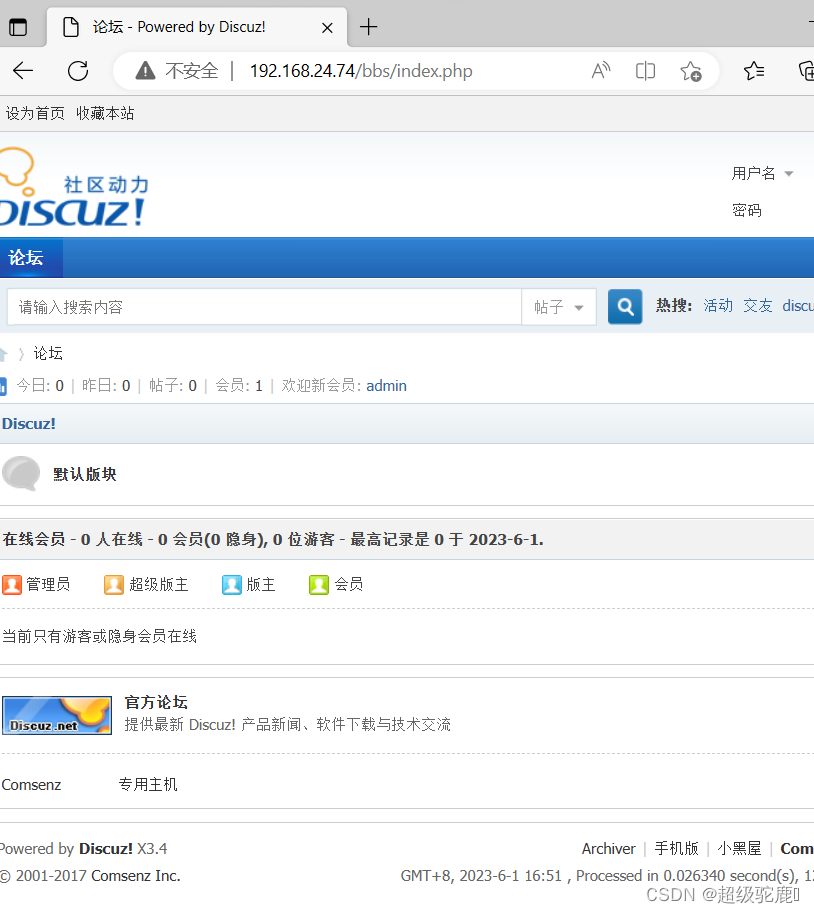Image resolution: width=814 pixels, height=913 pixels.
Task: Click hot search term 活动
Action: [x=718, y=306]
